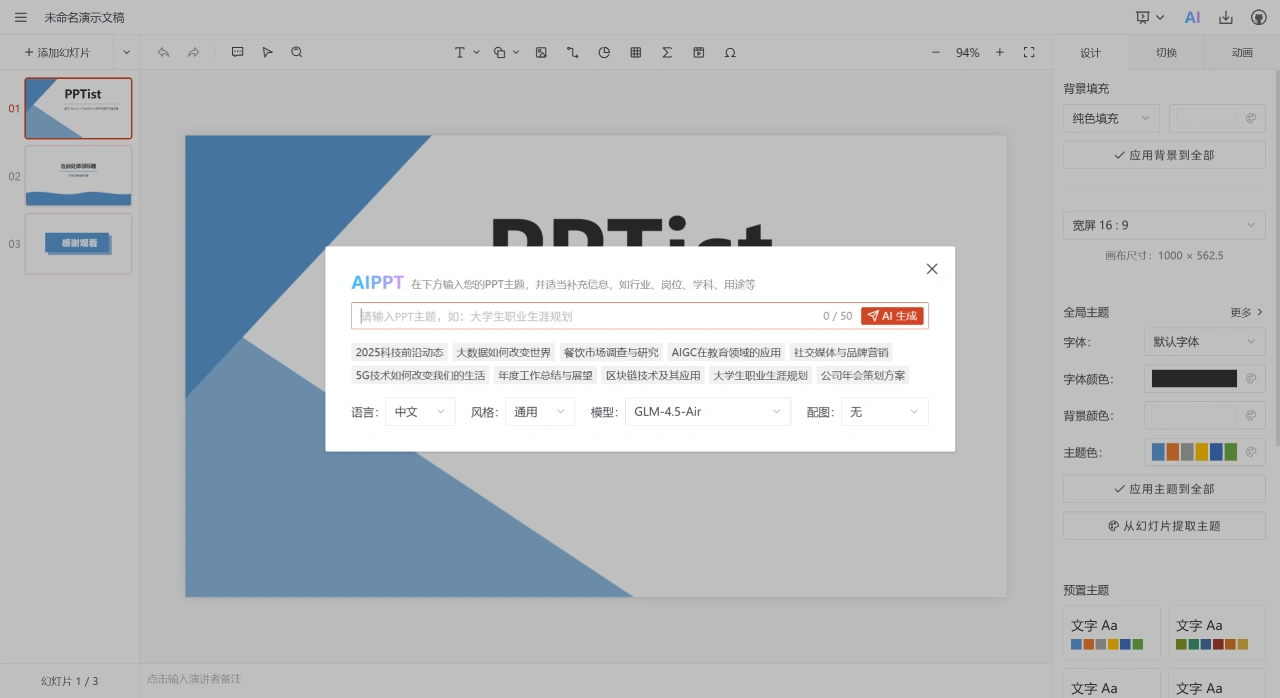Click the insert table icon

coord(635,52)
